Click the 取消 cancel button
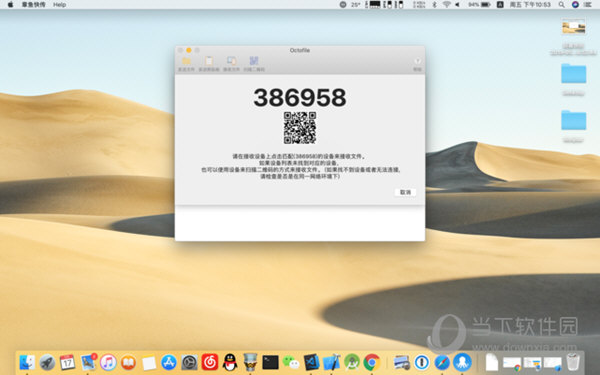The image size is (600, 375). (x=405, y=192)
